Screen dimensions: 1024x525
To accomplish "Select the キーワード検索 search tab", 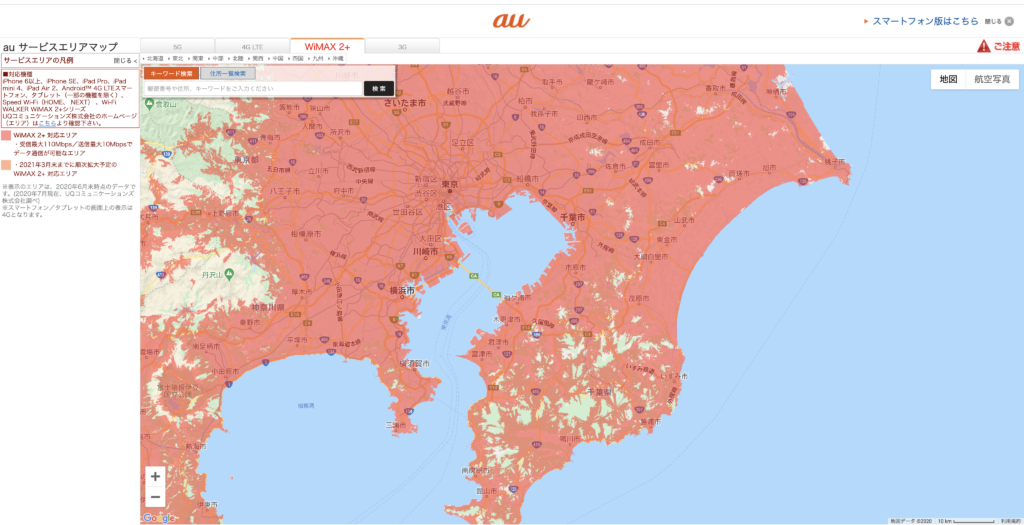I will (170, 74).
